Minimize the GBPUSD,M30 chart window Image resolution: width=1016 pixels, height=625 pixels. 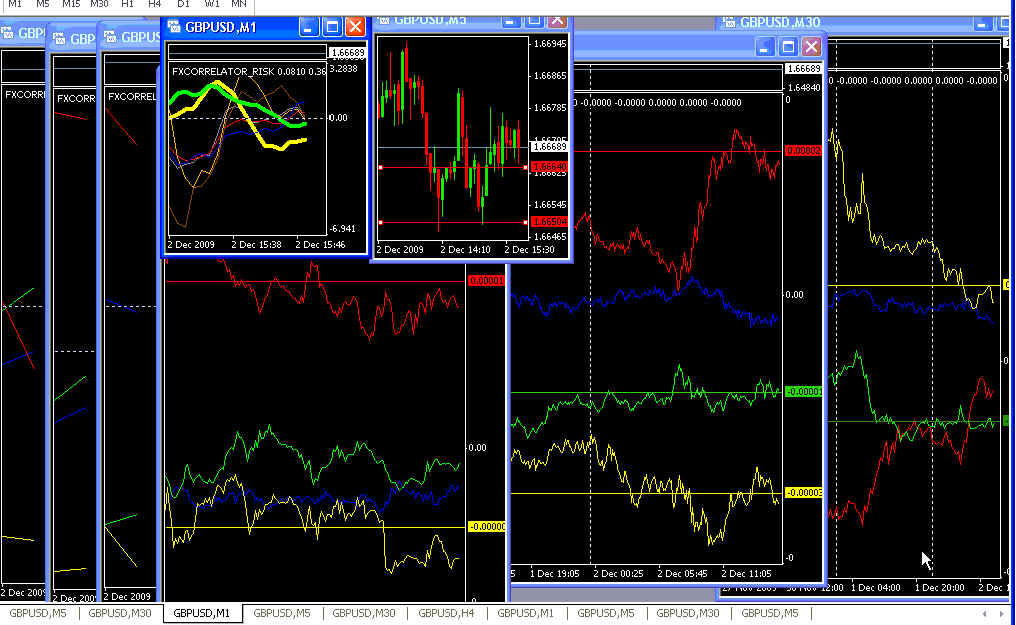click(x=982, y=23)
